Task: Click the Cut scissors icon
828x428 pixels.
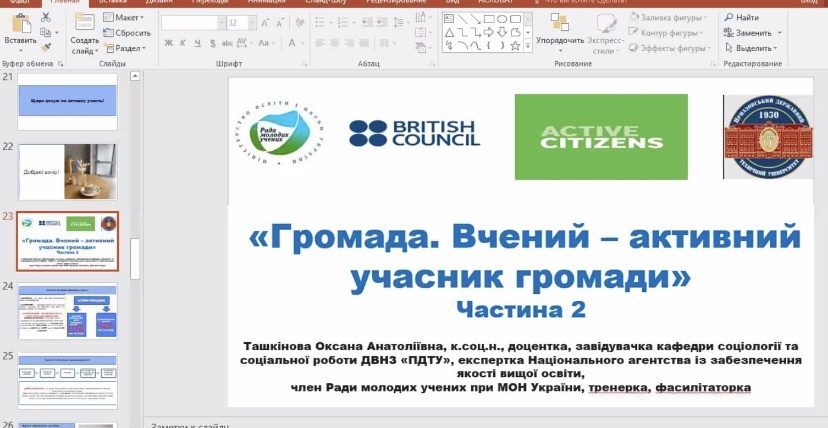Action: (47, 17)
